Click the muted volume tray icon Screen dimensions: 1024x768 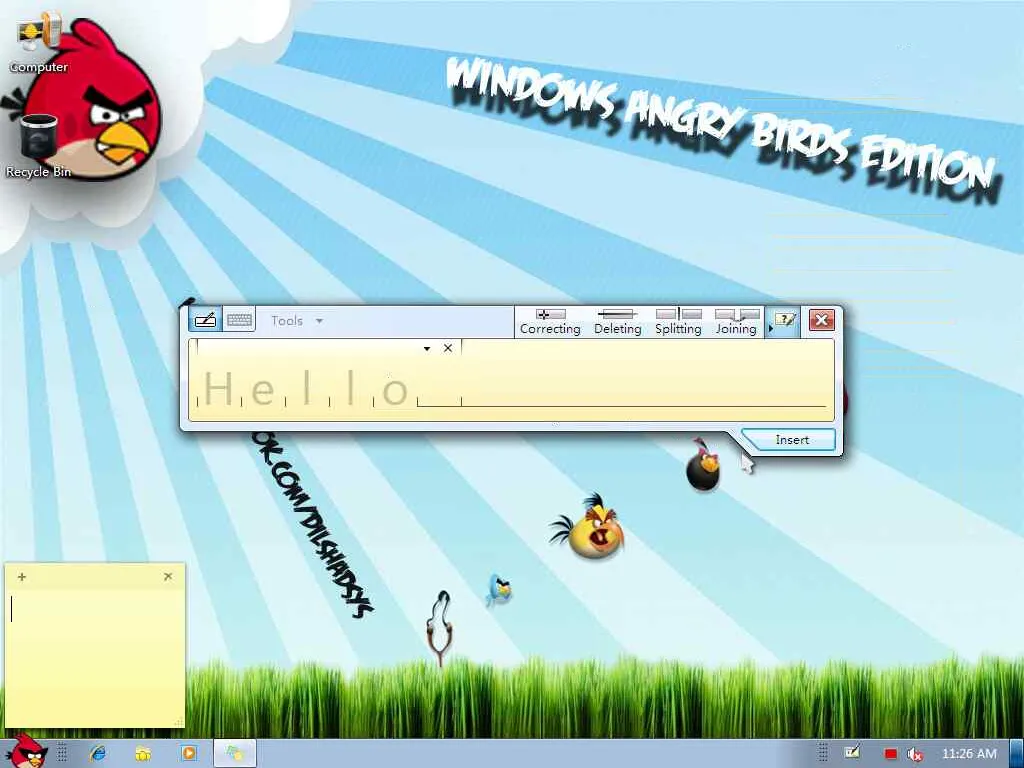pyautogui.click(x=916, y=754)
